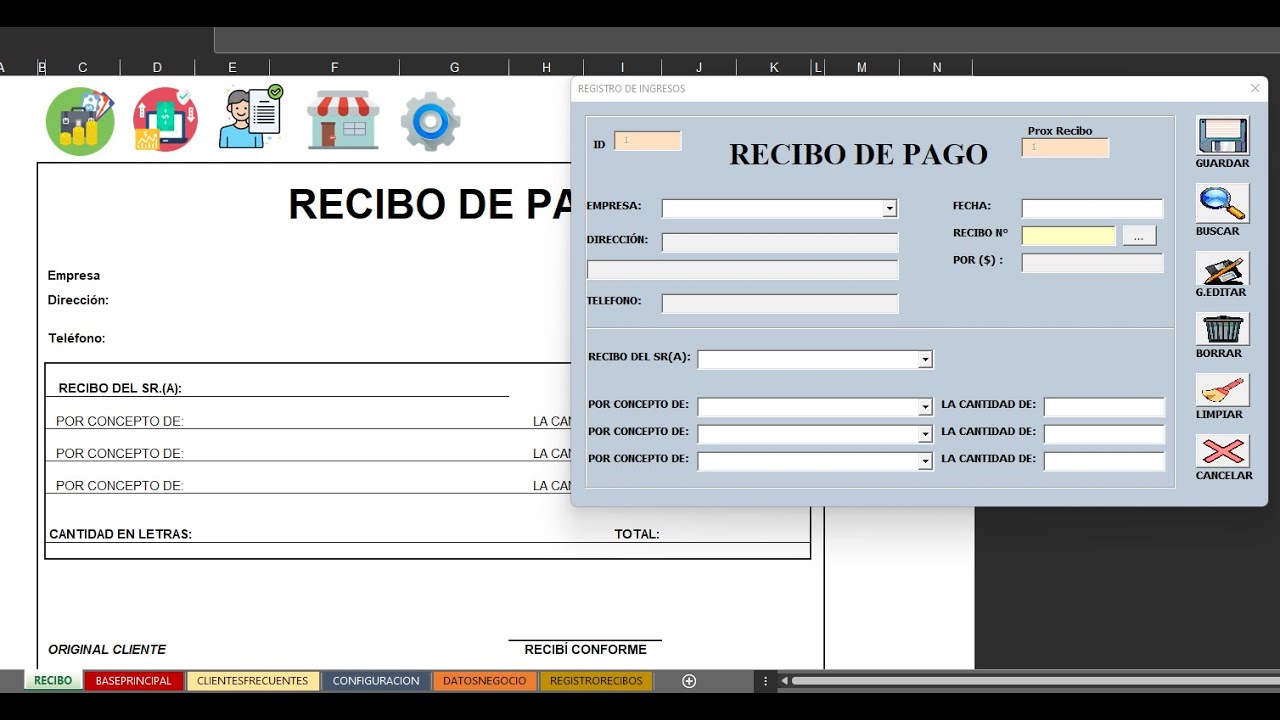Click the dialog's RECIBO DE PAGO heading
The image size is (1280, 720).
tap(858, 154)
